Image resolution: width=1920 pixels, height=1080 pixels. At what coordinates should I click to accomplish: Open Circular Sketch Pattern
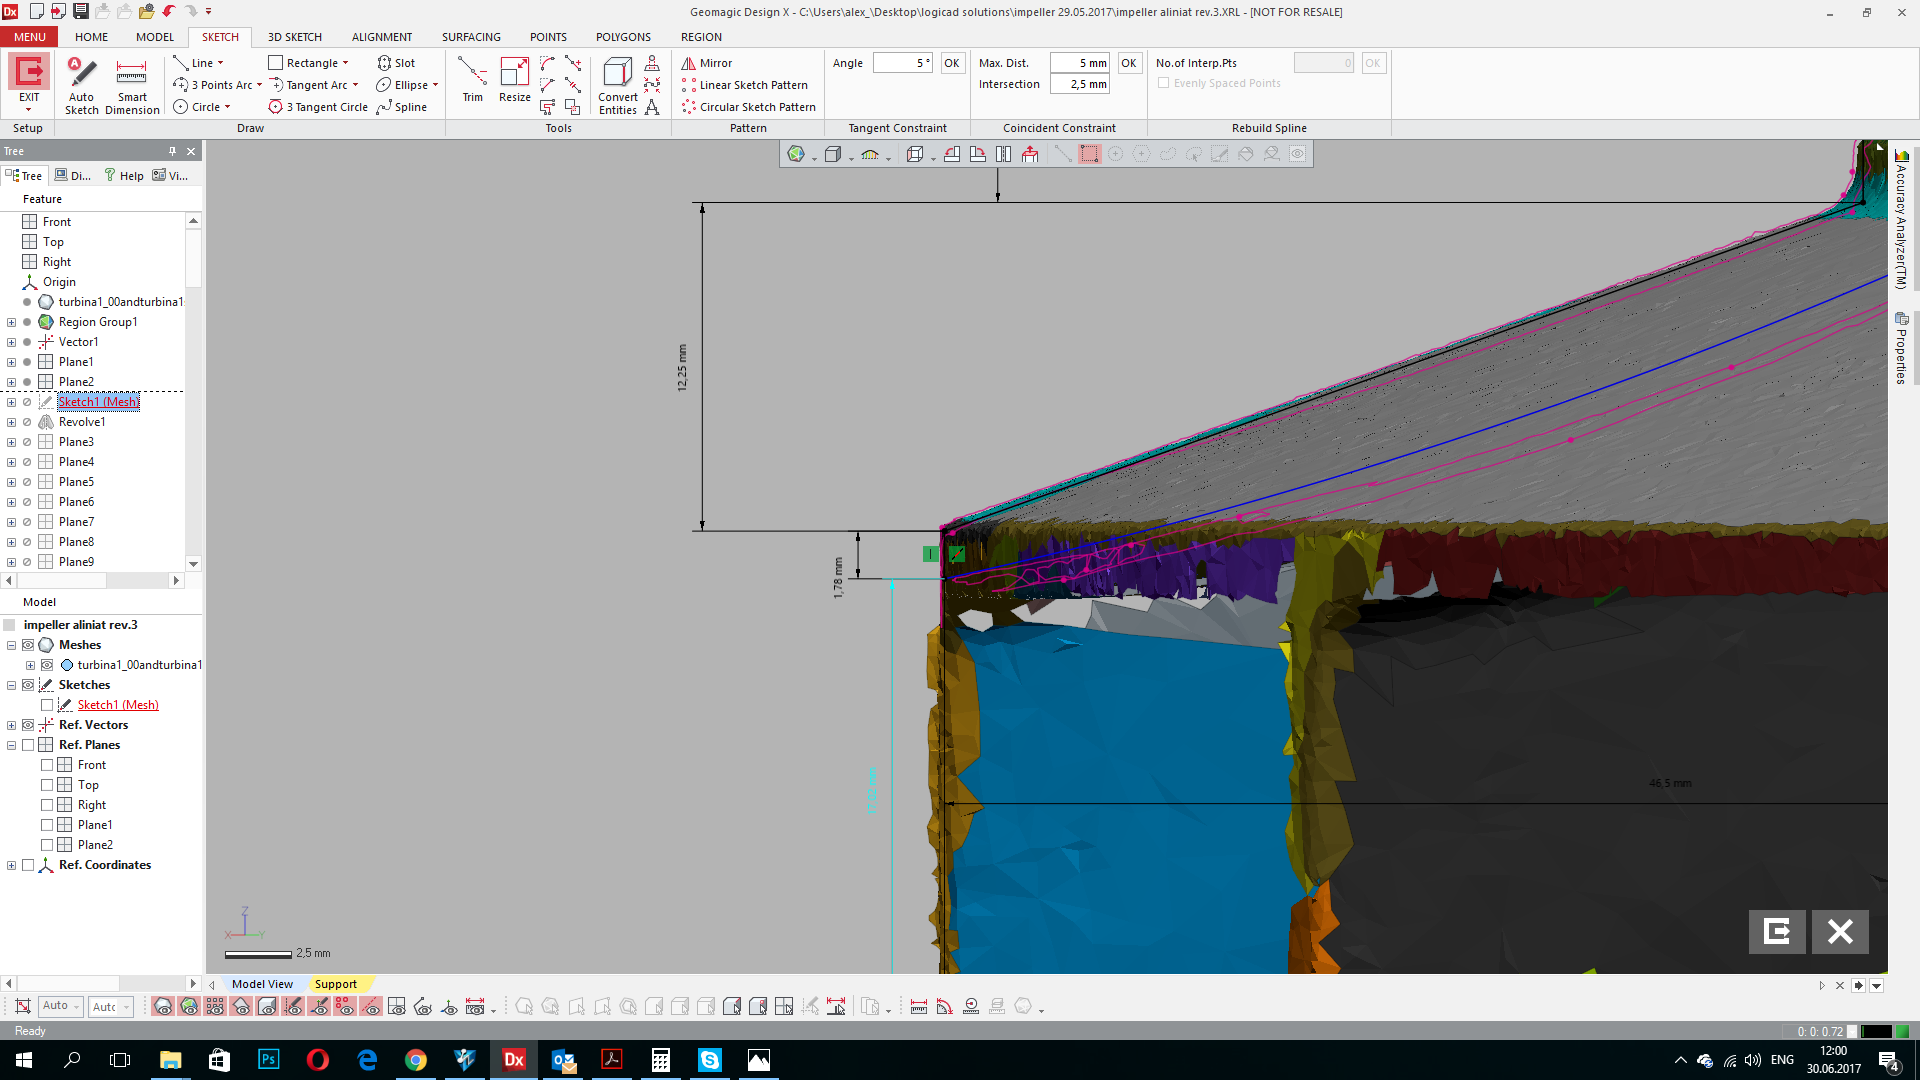[x=749, y=107]
